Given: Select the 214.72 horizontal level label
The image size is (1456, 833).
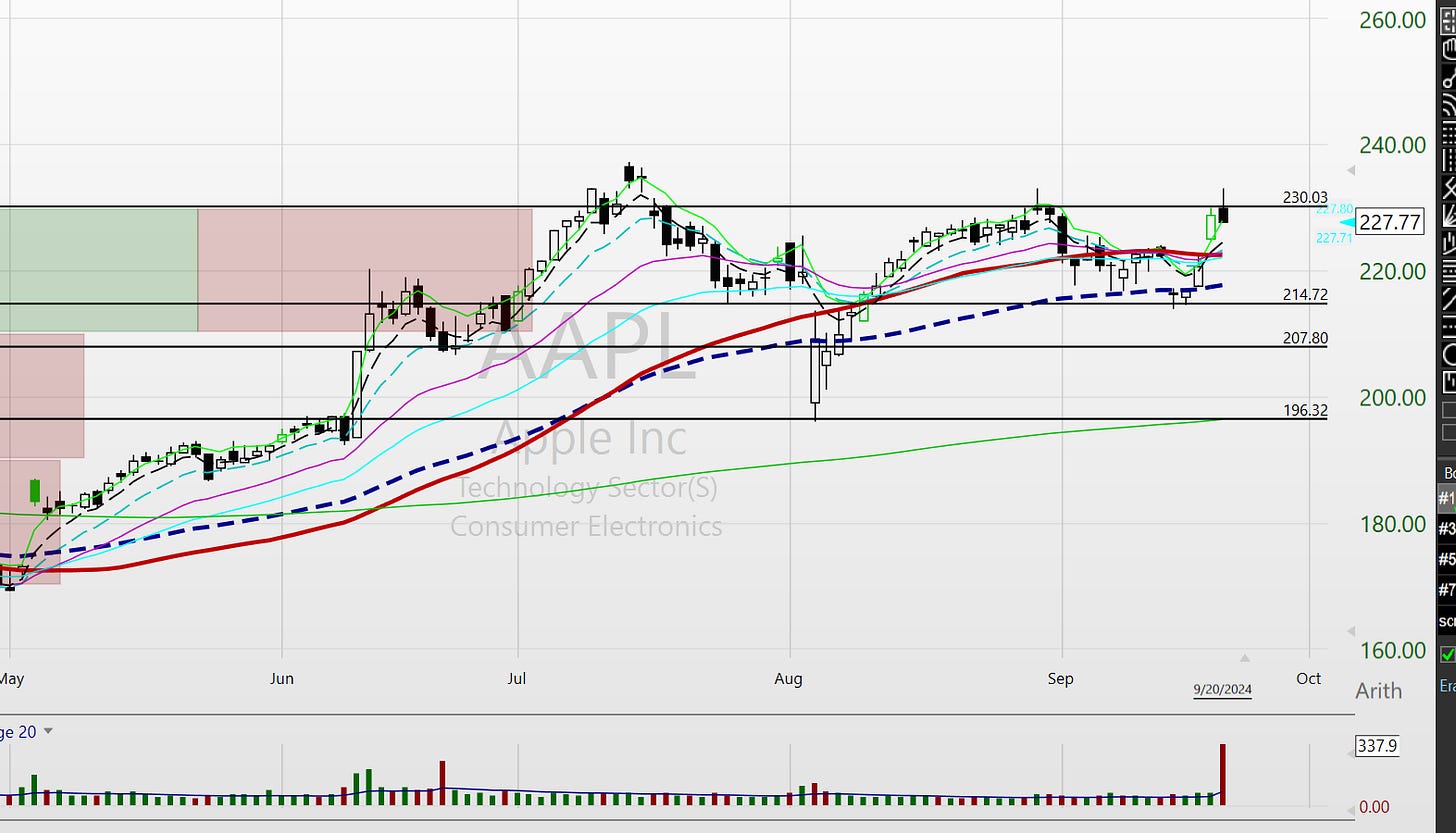Looking at the screenshot, I should pyautogui.click(x=1305, y=294).
